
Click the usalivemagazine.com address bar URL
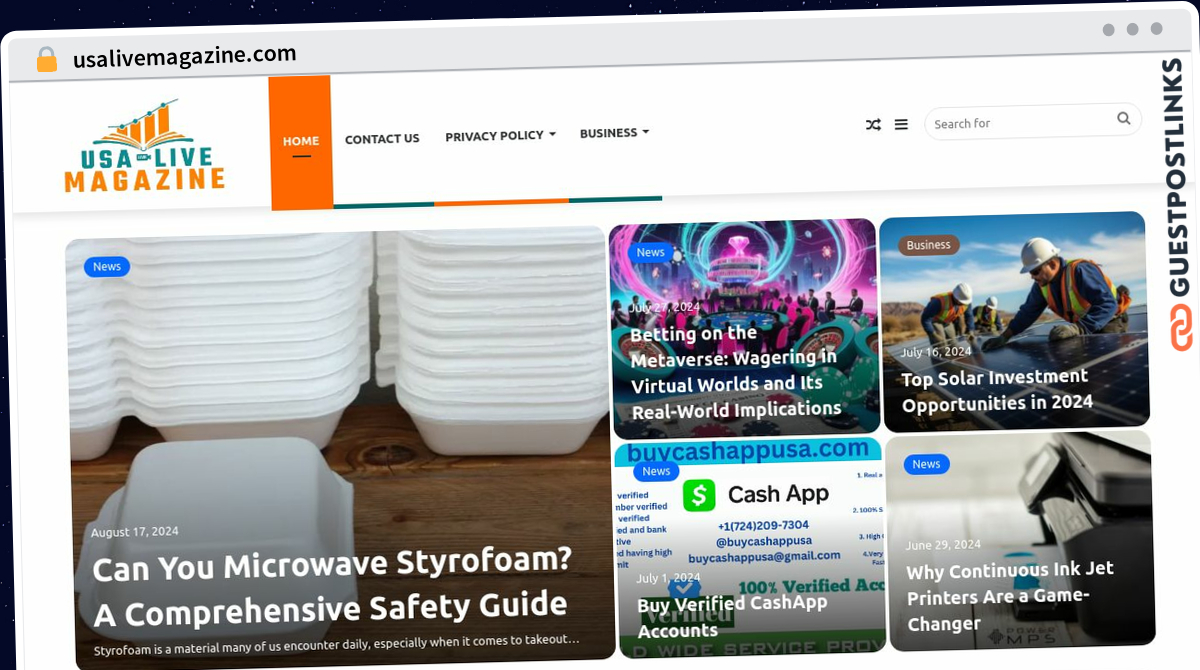pos(184,56)
